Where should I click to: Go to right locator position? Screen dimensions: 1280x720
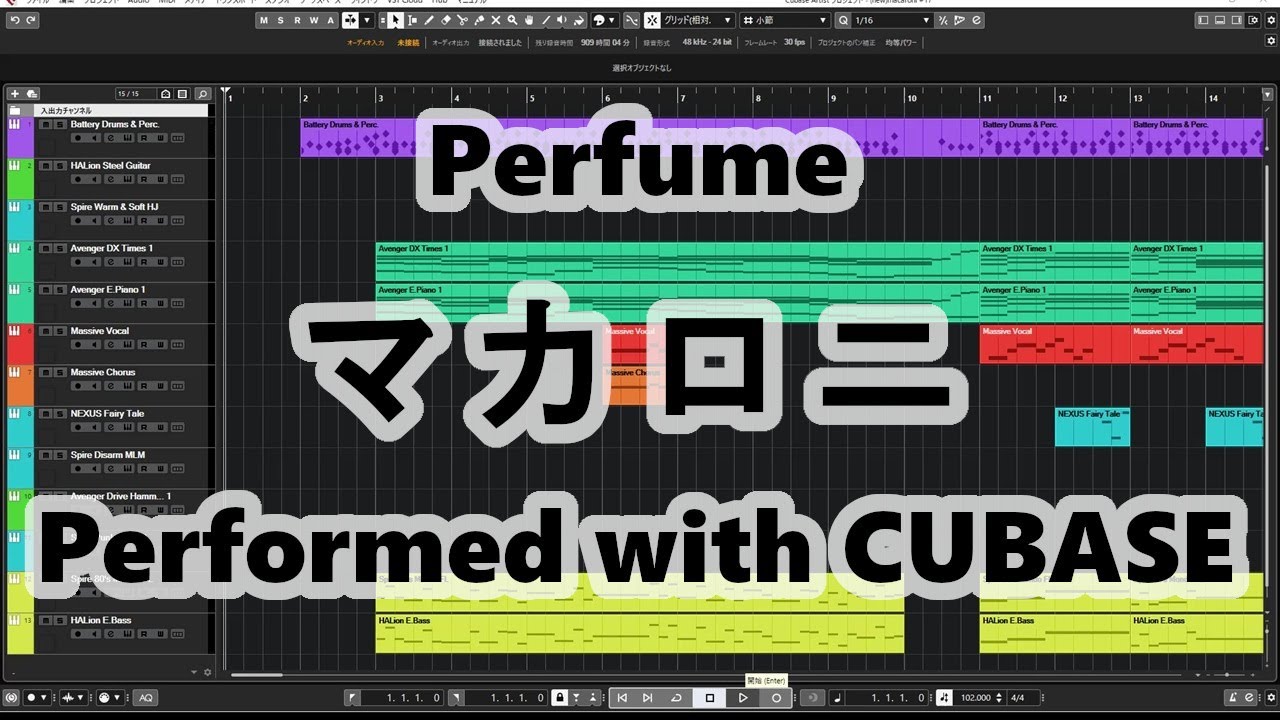455,698
